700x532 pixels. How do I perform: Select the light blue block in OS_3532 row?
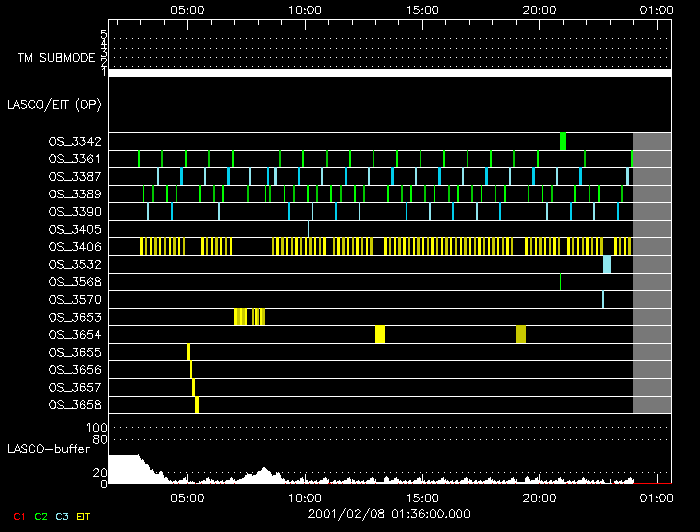click(607, 264)
